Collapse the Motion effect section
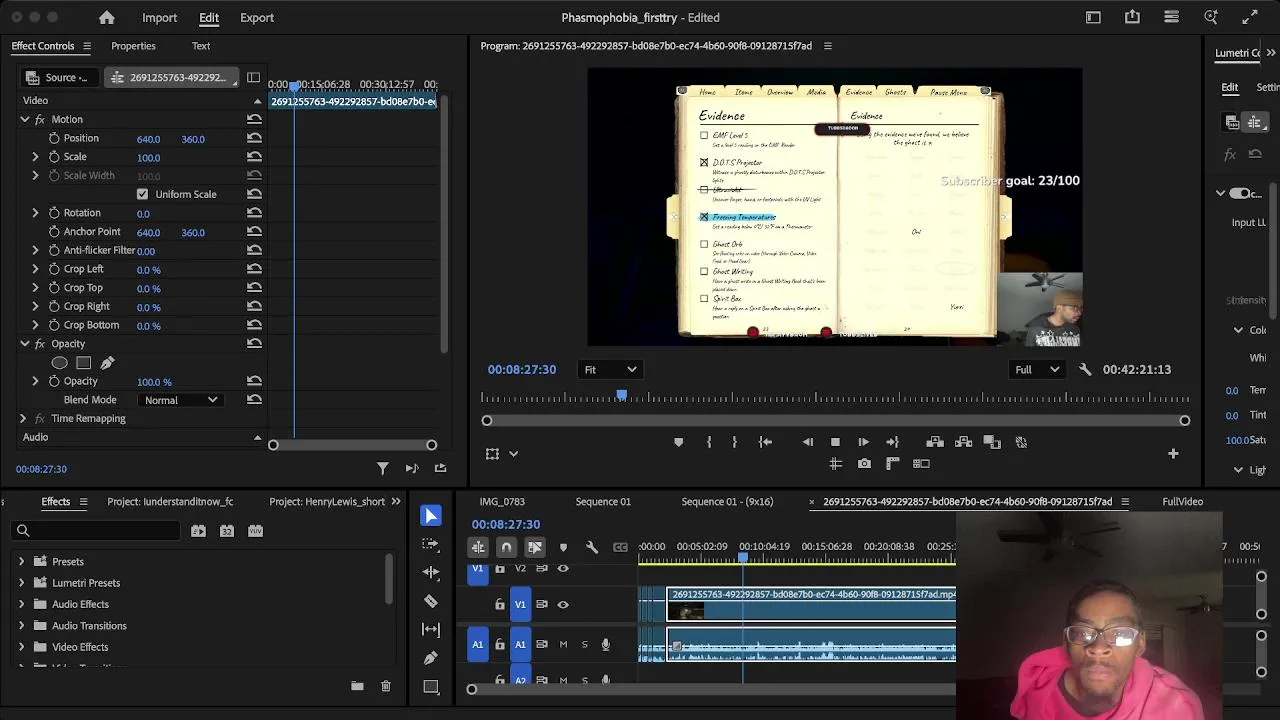The image size is (1280, 720). click(25, 119)
